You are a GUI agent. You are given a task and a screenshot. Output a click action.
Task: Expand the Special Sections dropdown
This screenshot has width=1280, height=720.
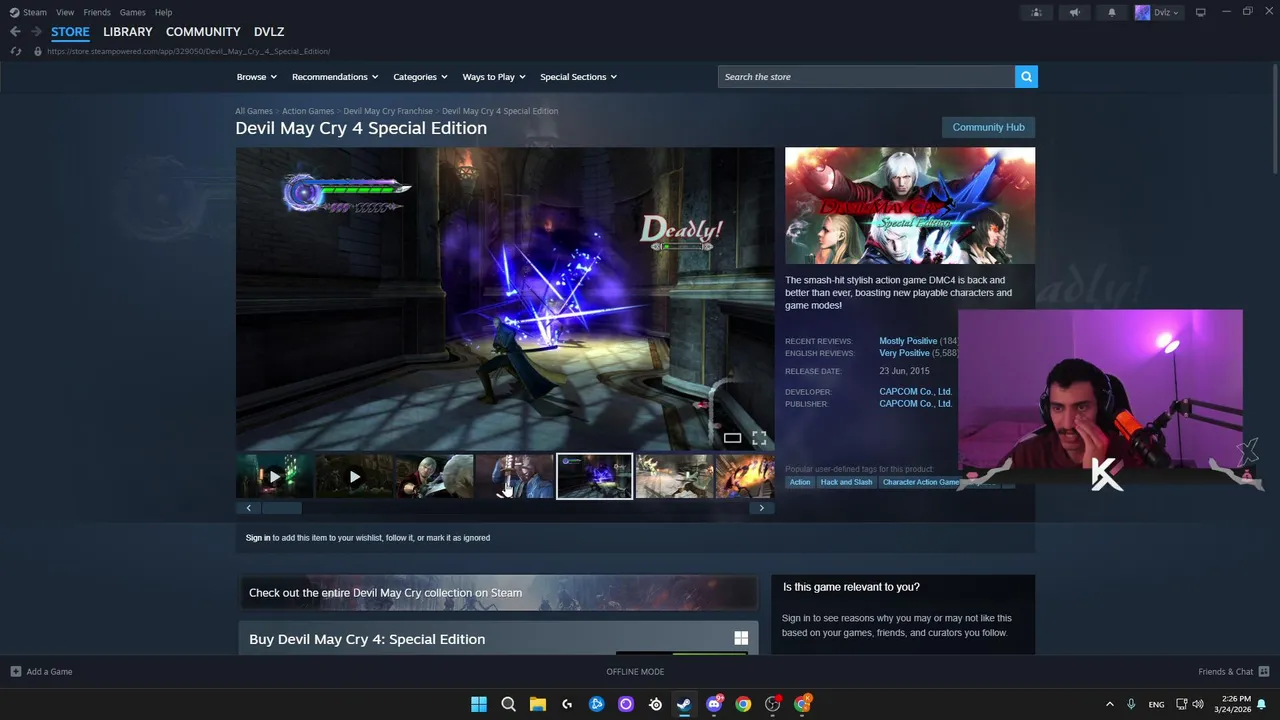(578, 77)
